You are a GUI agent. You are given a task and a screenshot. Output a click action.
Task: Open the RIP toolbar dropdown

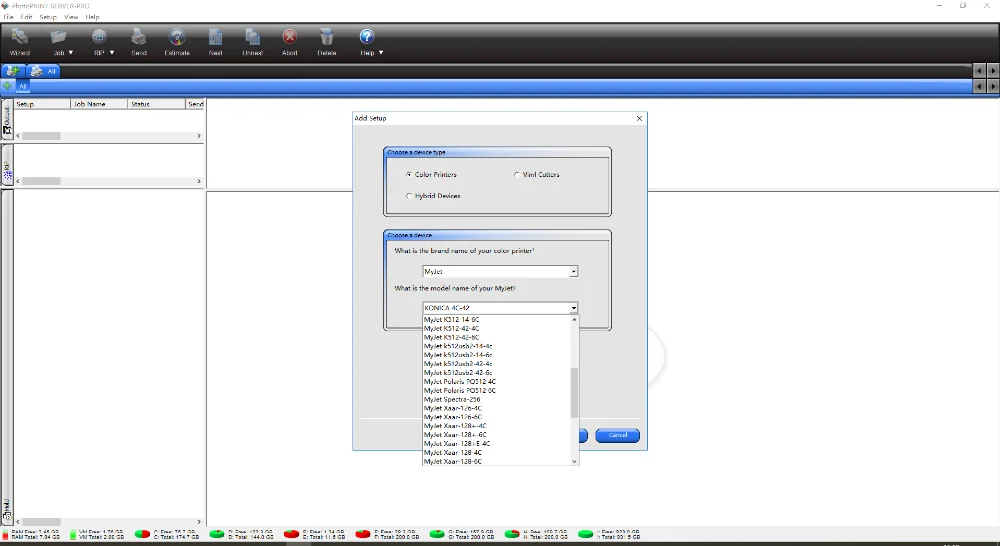coord(112,53)
